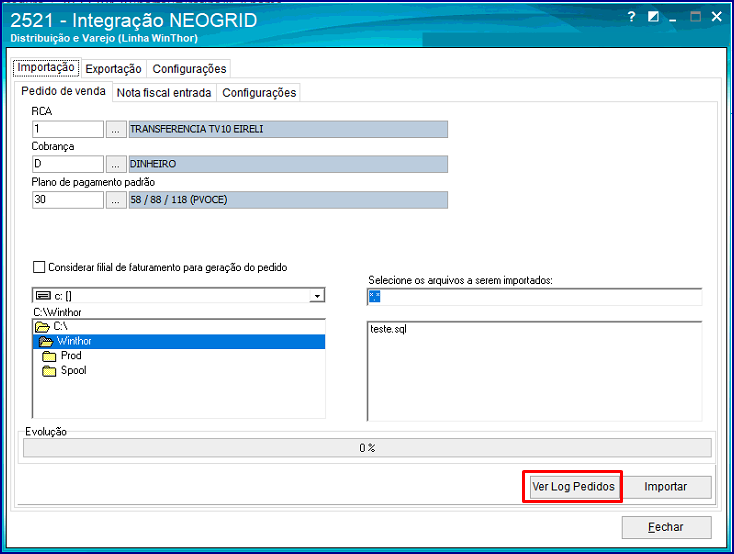Close the dialog with Fechar button

[666, 527]
